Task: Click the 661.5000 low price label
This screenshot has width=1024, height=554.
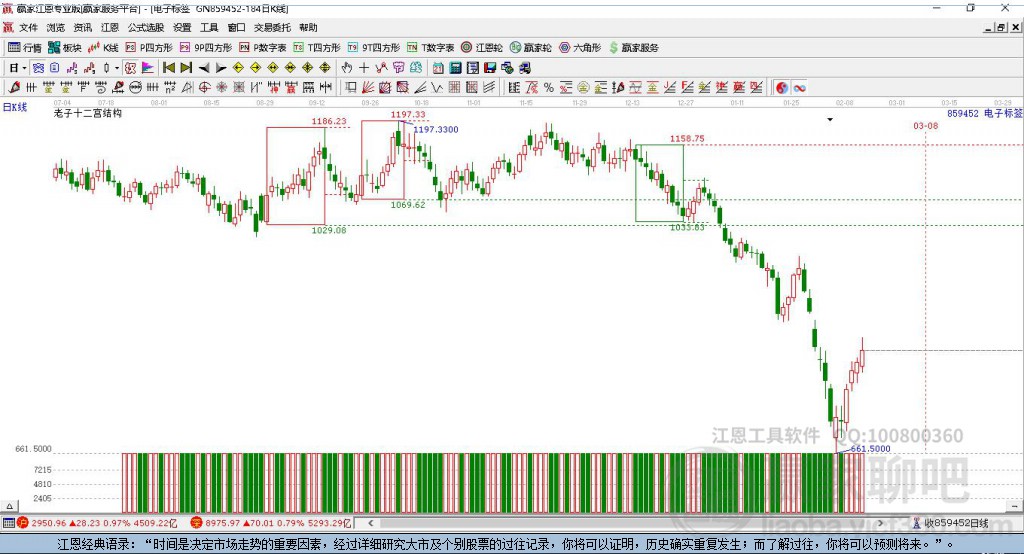Action: (x=870, y=449)
